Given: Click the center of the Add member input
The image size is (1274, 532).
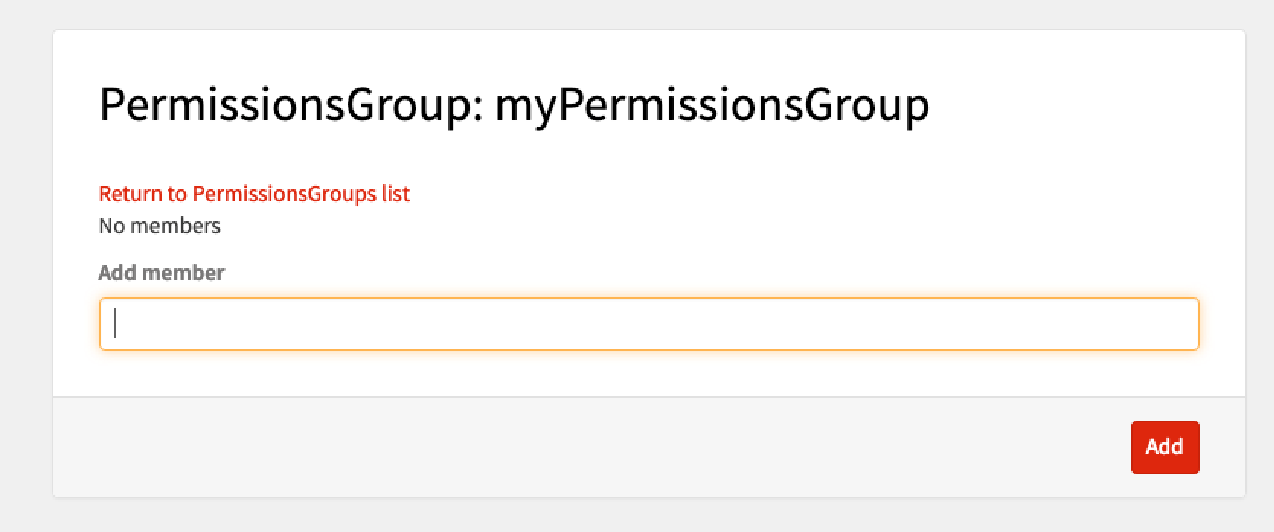Looking at the screenshot, I should click(648, 324).
